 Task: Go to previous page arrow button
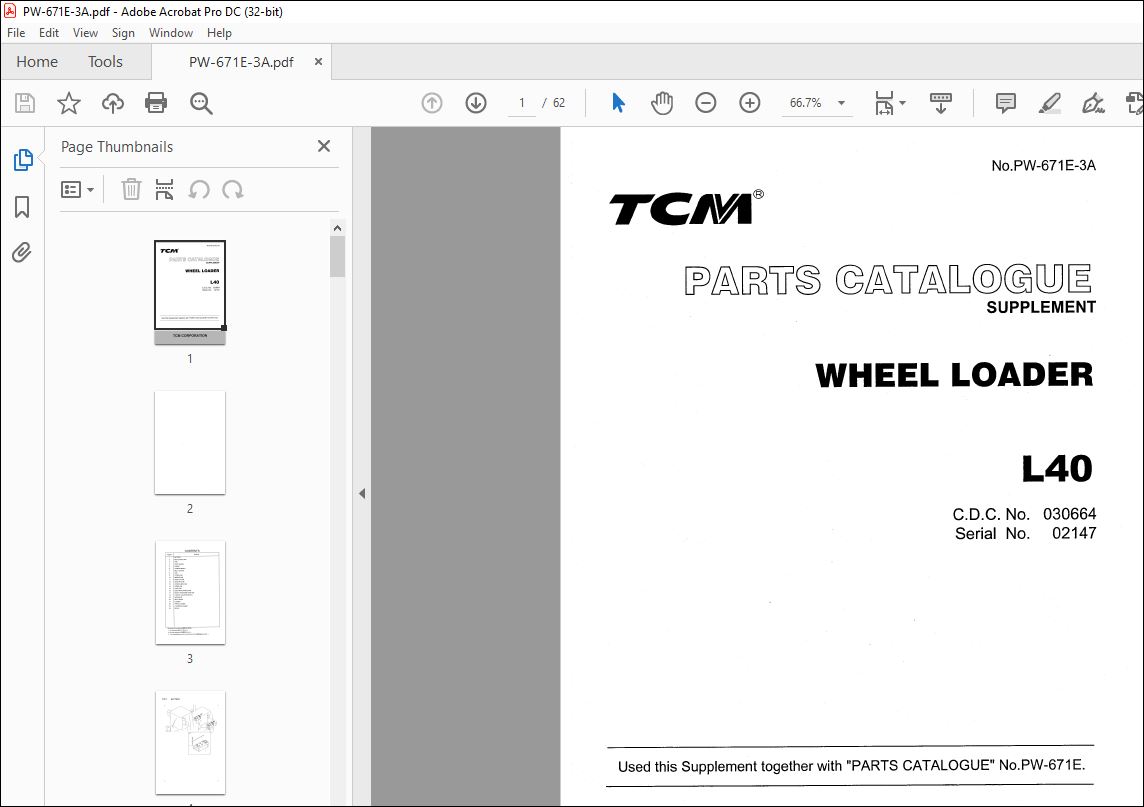[x=432, y=103]
